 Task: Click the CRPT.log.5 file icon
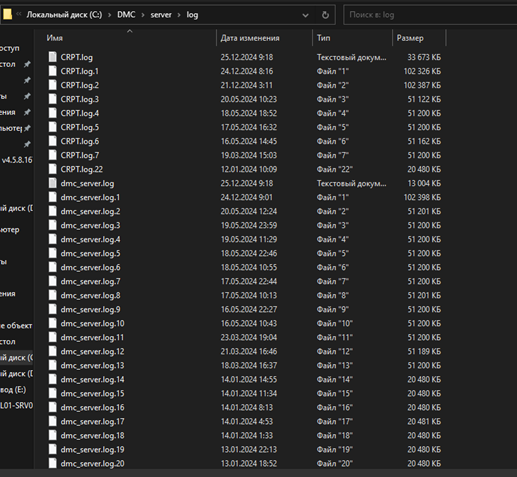(x=52, y=127)
